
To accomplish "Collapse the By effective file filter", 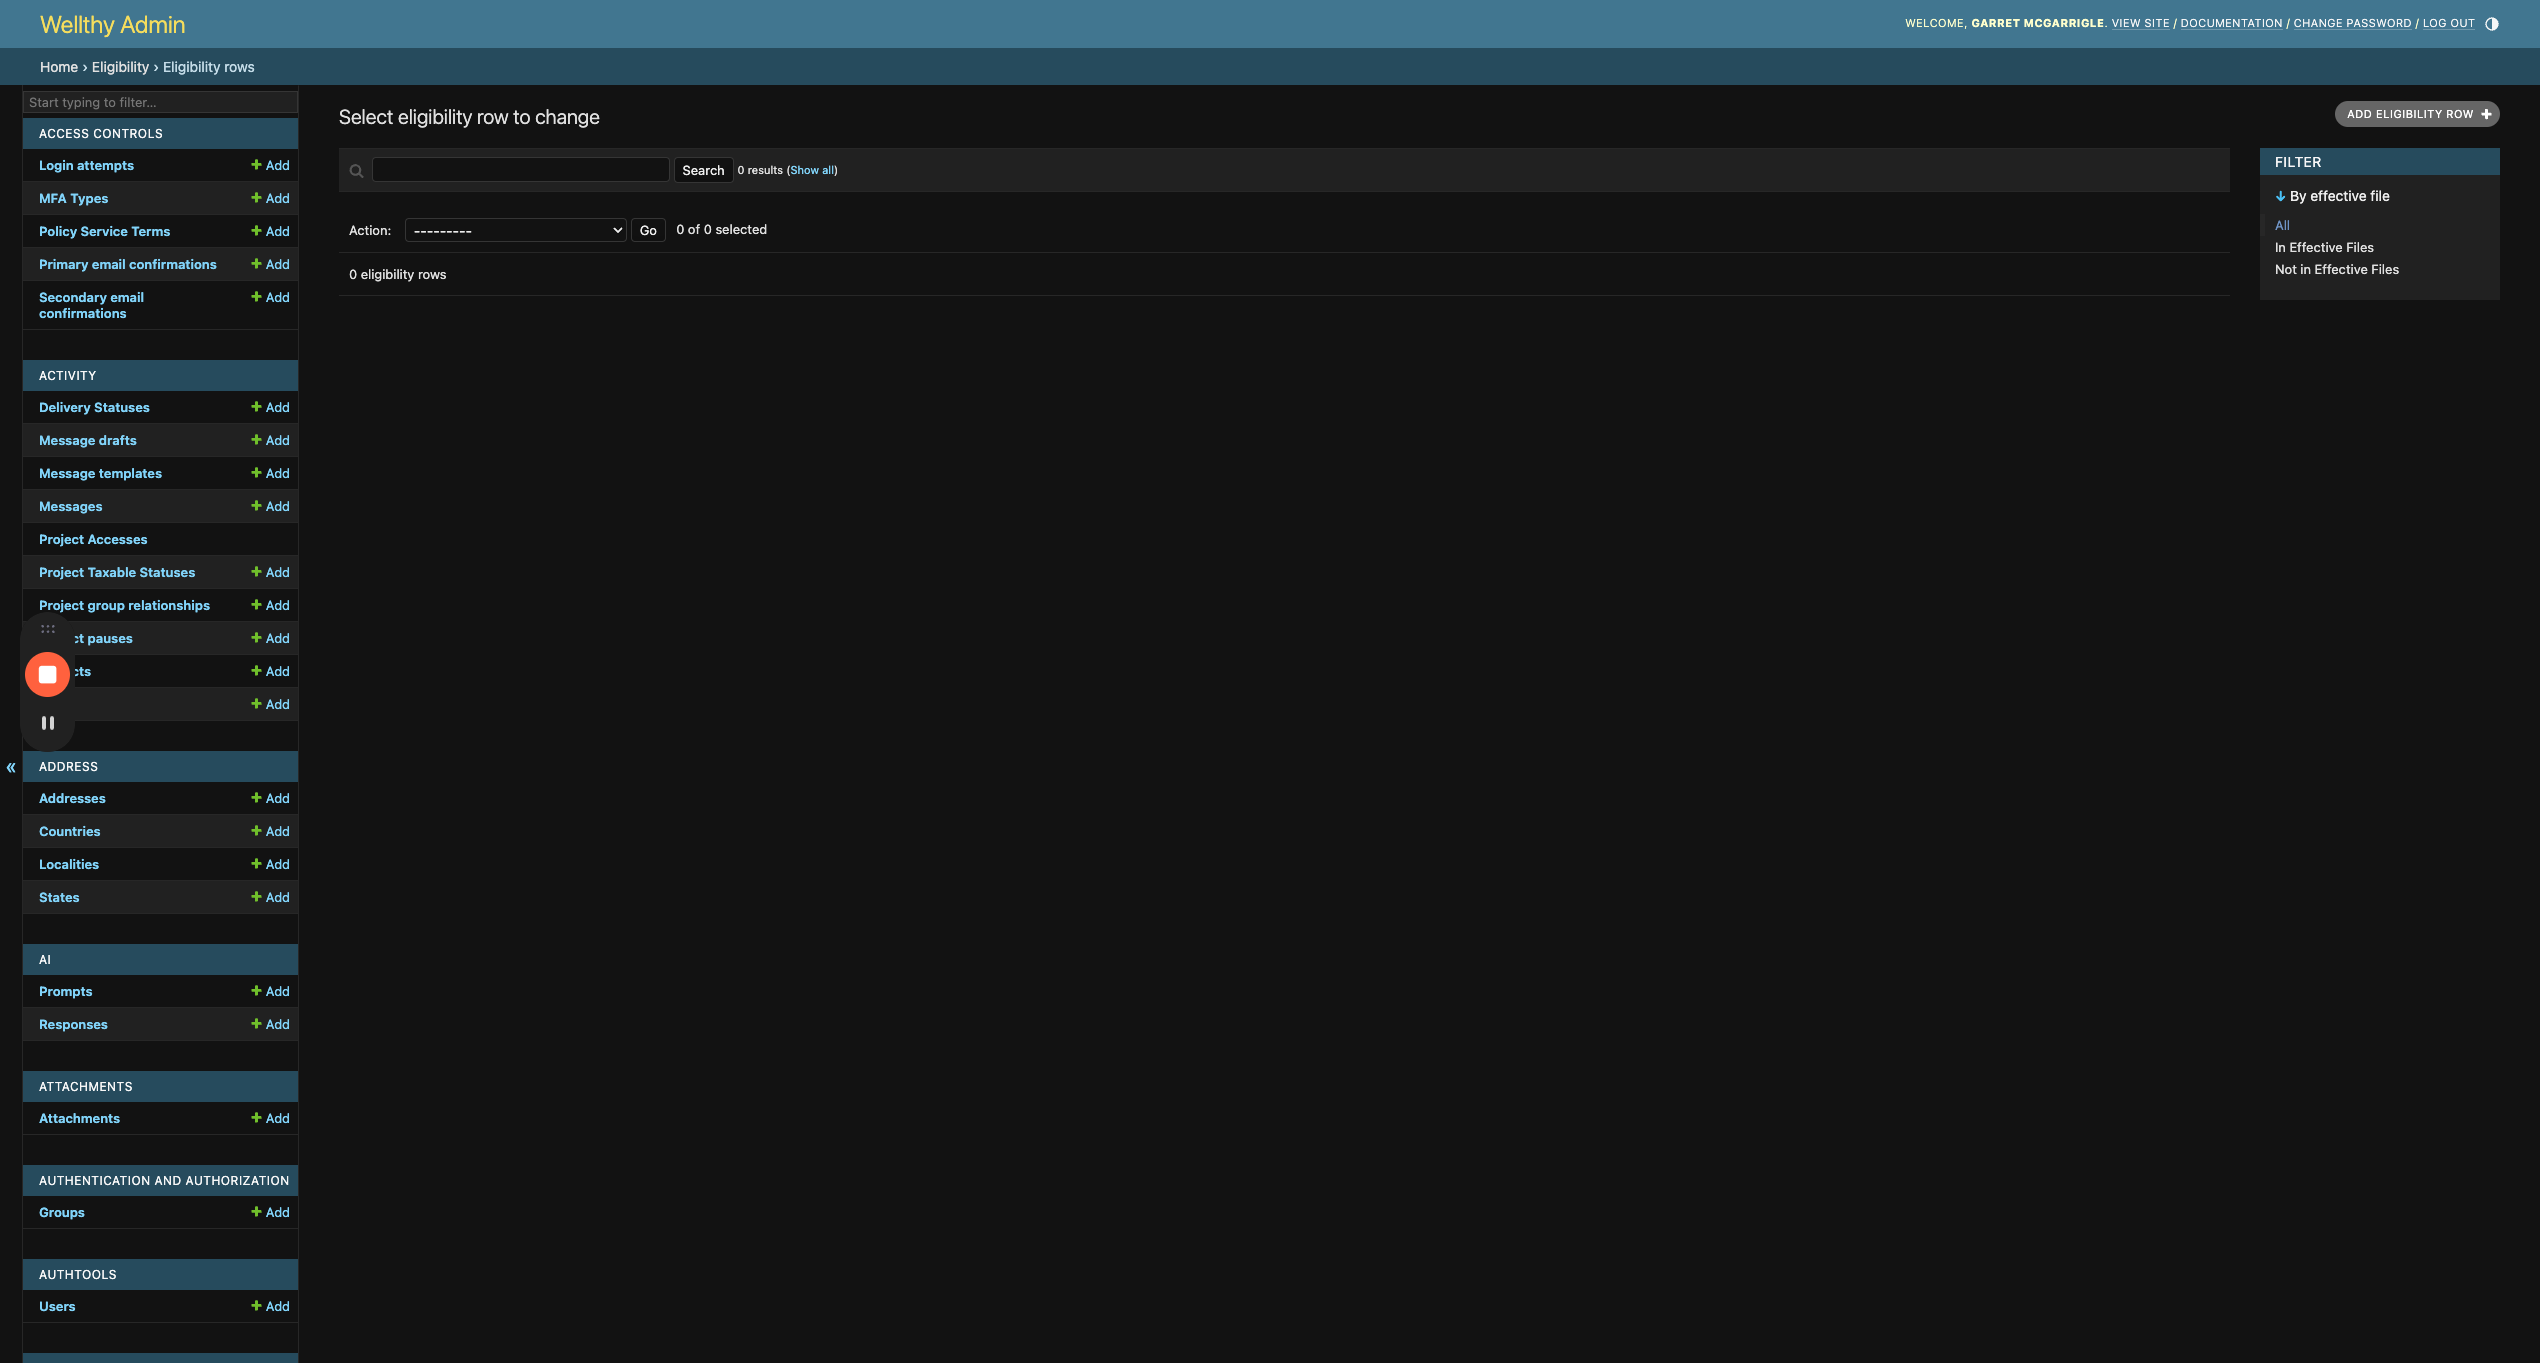I will coord(2332,196).
